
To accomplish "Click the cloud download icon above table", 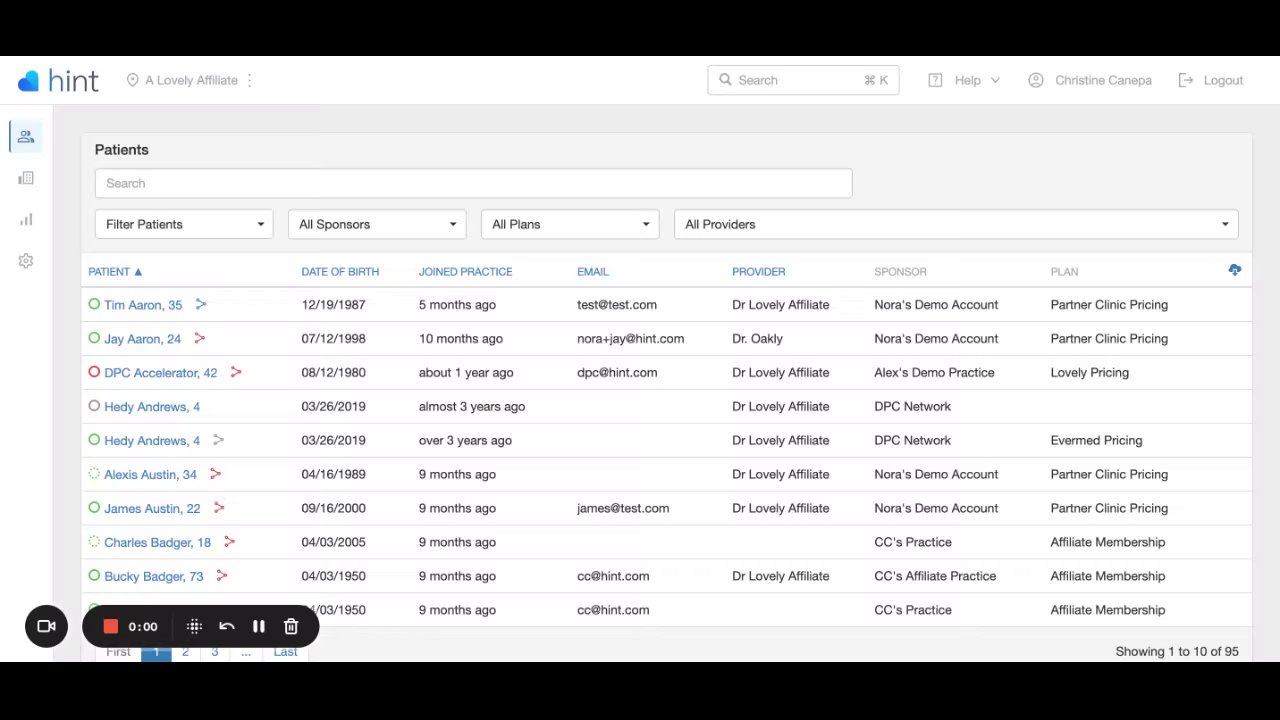I will [x=1235, y=270].
